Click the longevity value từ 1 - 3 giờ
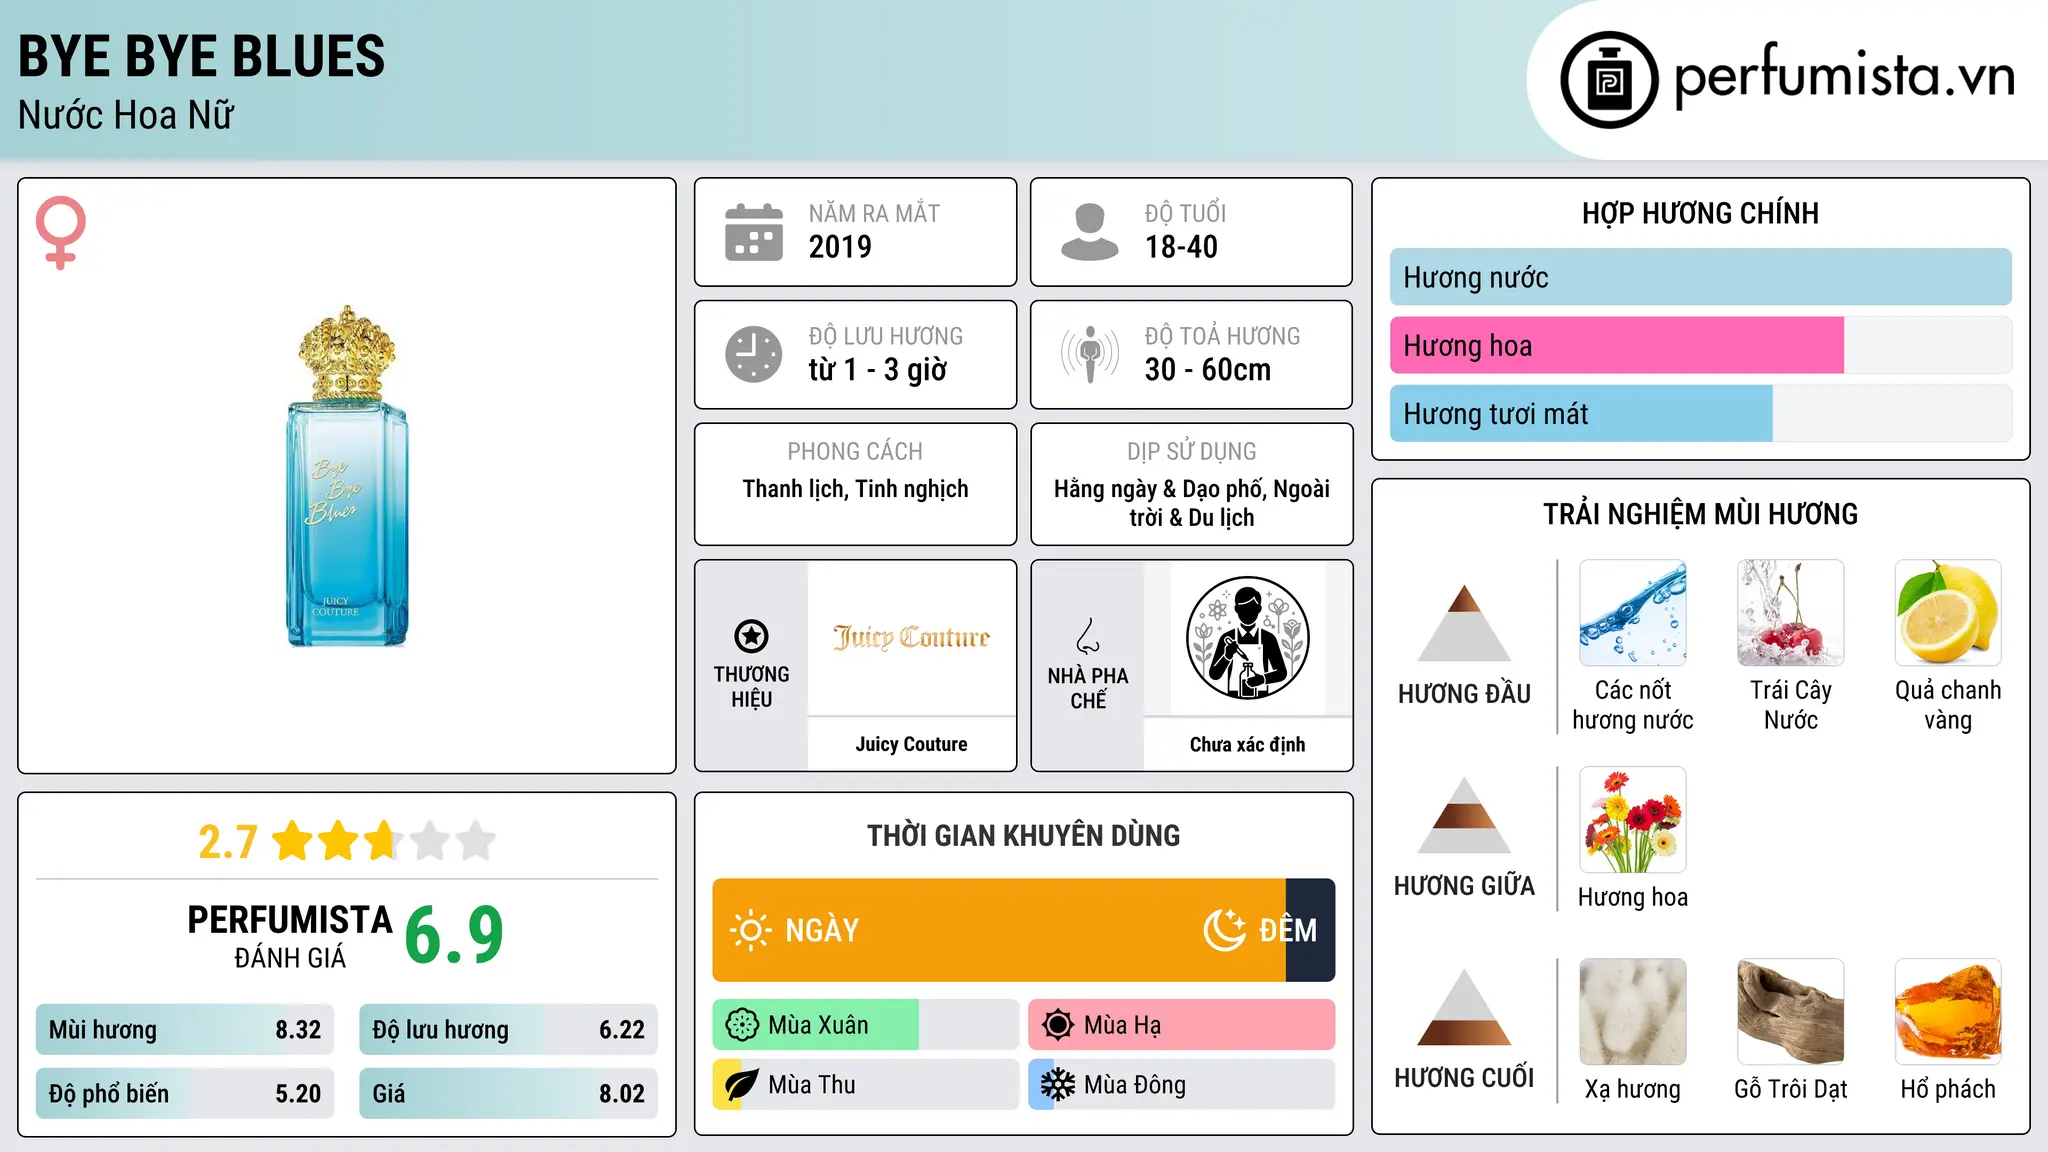Screen dimensions: 2048x1152 (x=878, y=370)
